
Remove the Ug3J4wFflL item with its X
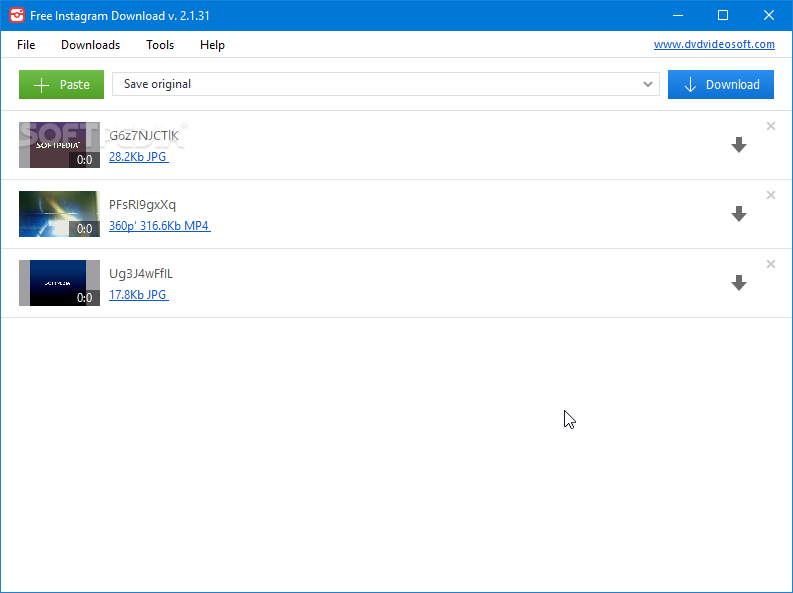tap(771, 264)
